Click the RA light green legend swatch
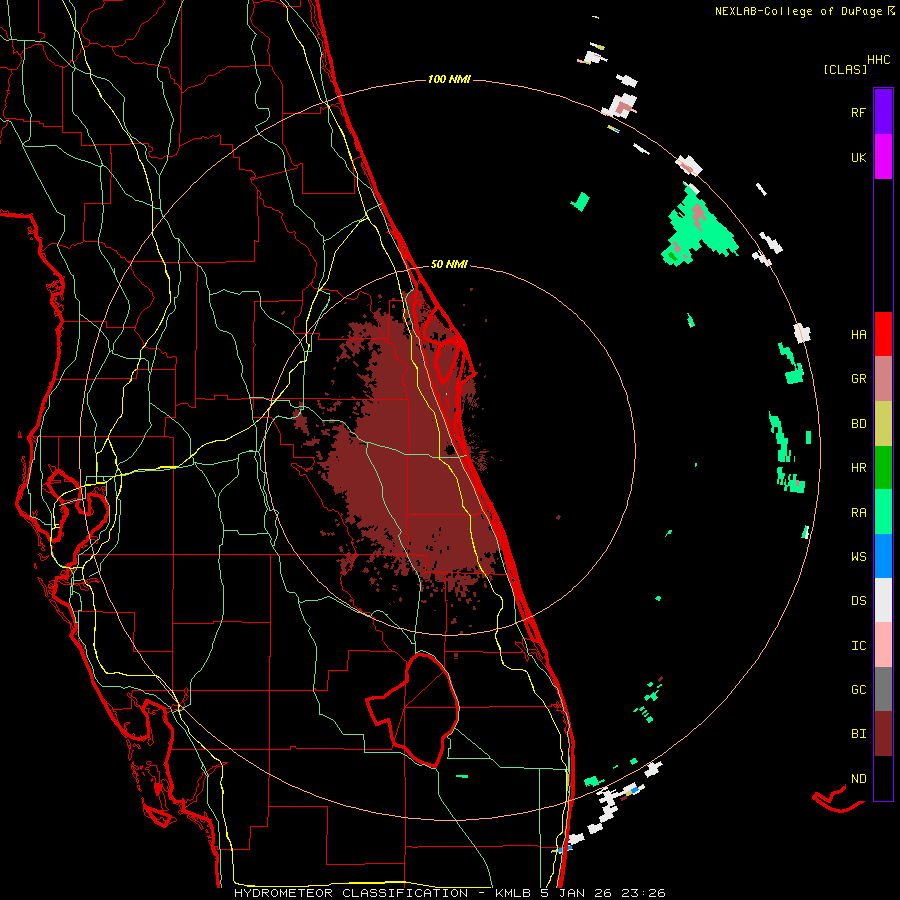Viewport: 900px width, 900px height. click(883, 512)
